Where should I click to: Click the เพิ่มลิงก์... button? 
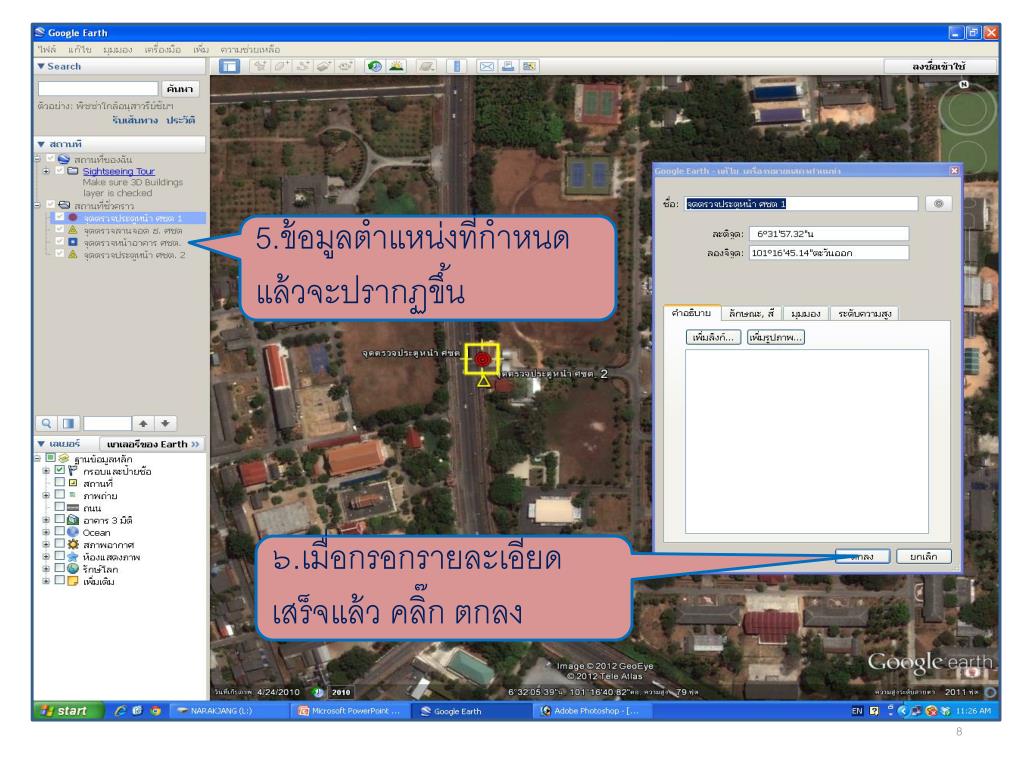click(713, 337)
